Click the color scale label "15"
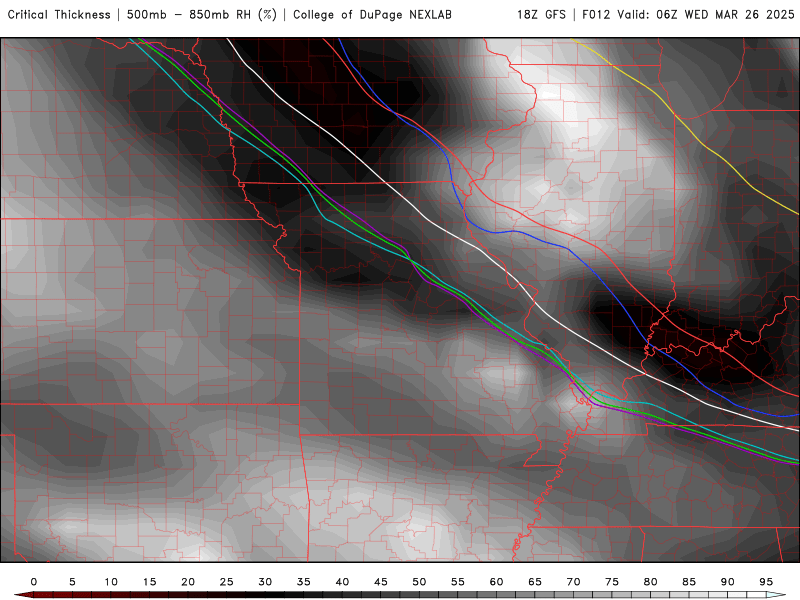This screenshot has height=600, width=800. tap(149, 582)
